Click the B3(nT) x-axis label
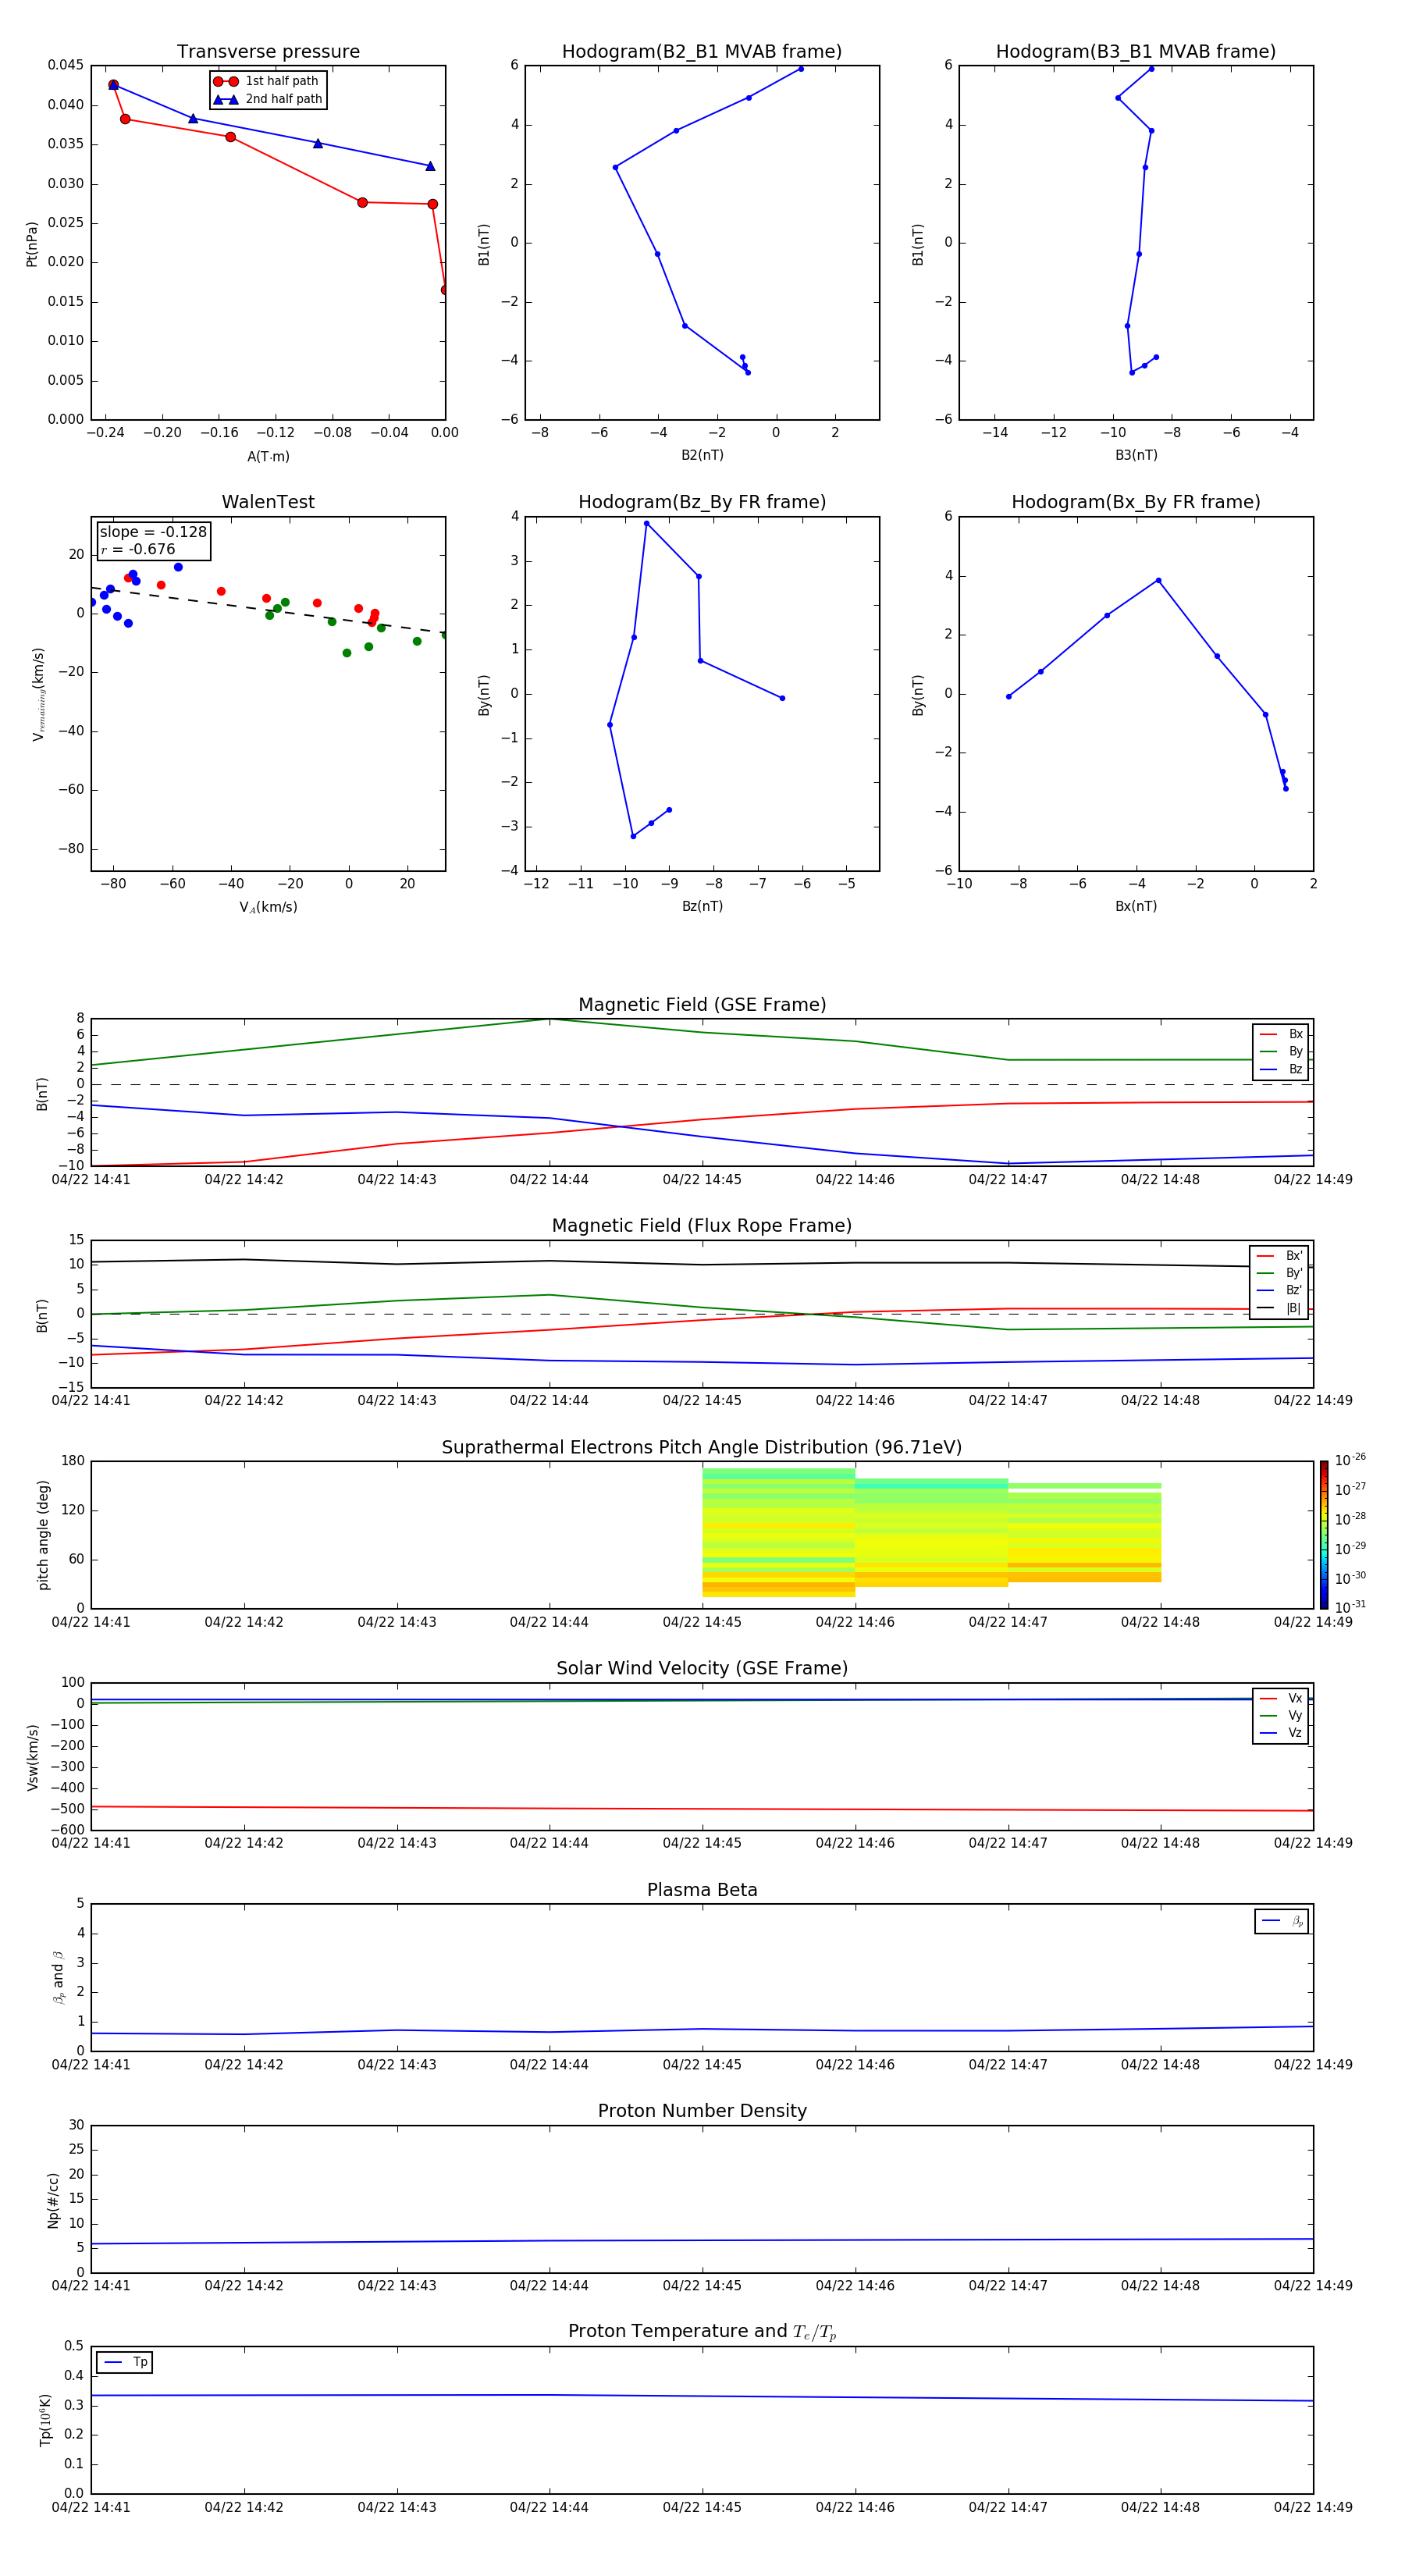 [1136, 455]
